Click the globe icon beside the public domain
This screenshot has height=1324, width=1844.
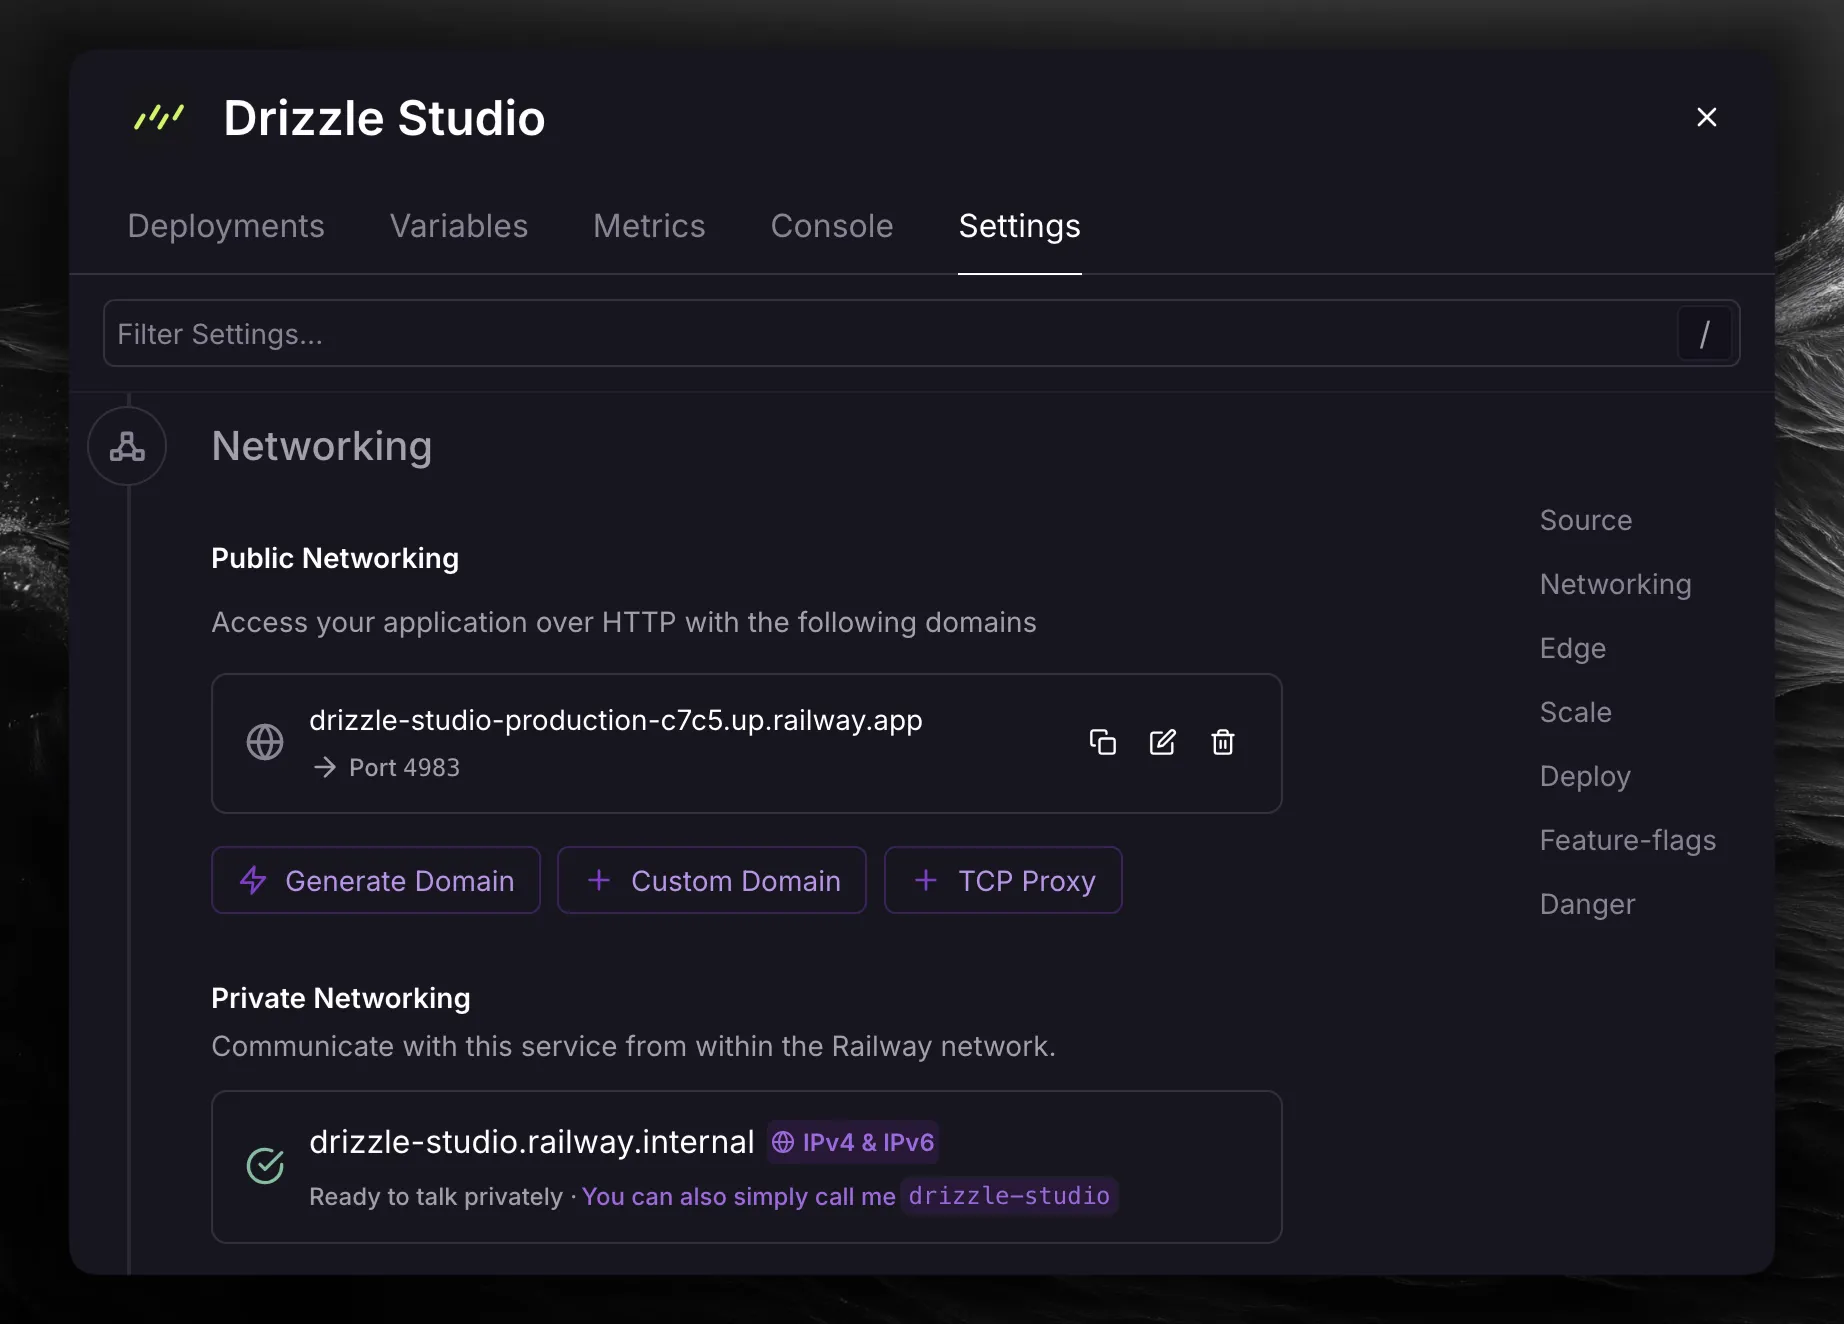[x=265, y=742]
